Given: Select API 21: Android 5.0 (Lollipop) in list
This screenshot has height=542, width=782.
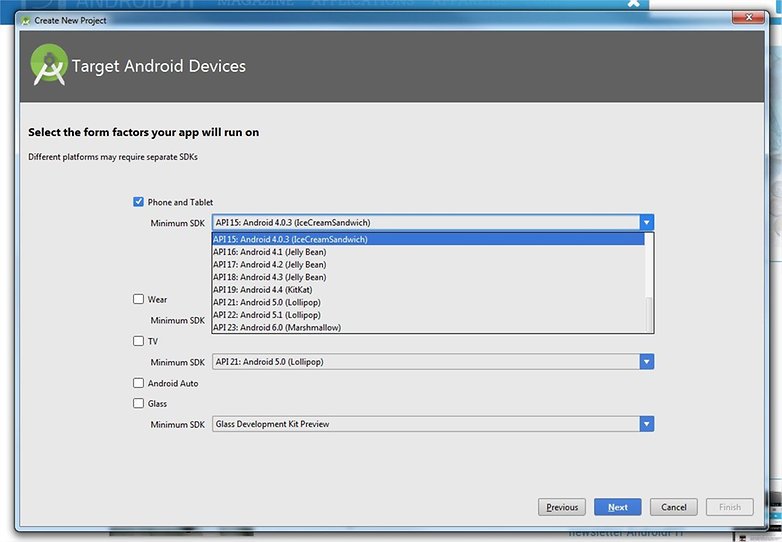Looking at the screenshot, I should (428, 302).
